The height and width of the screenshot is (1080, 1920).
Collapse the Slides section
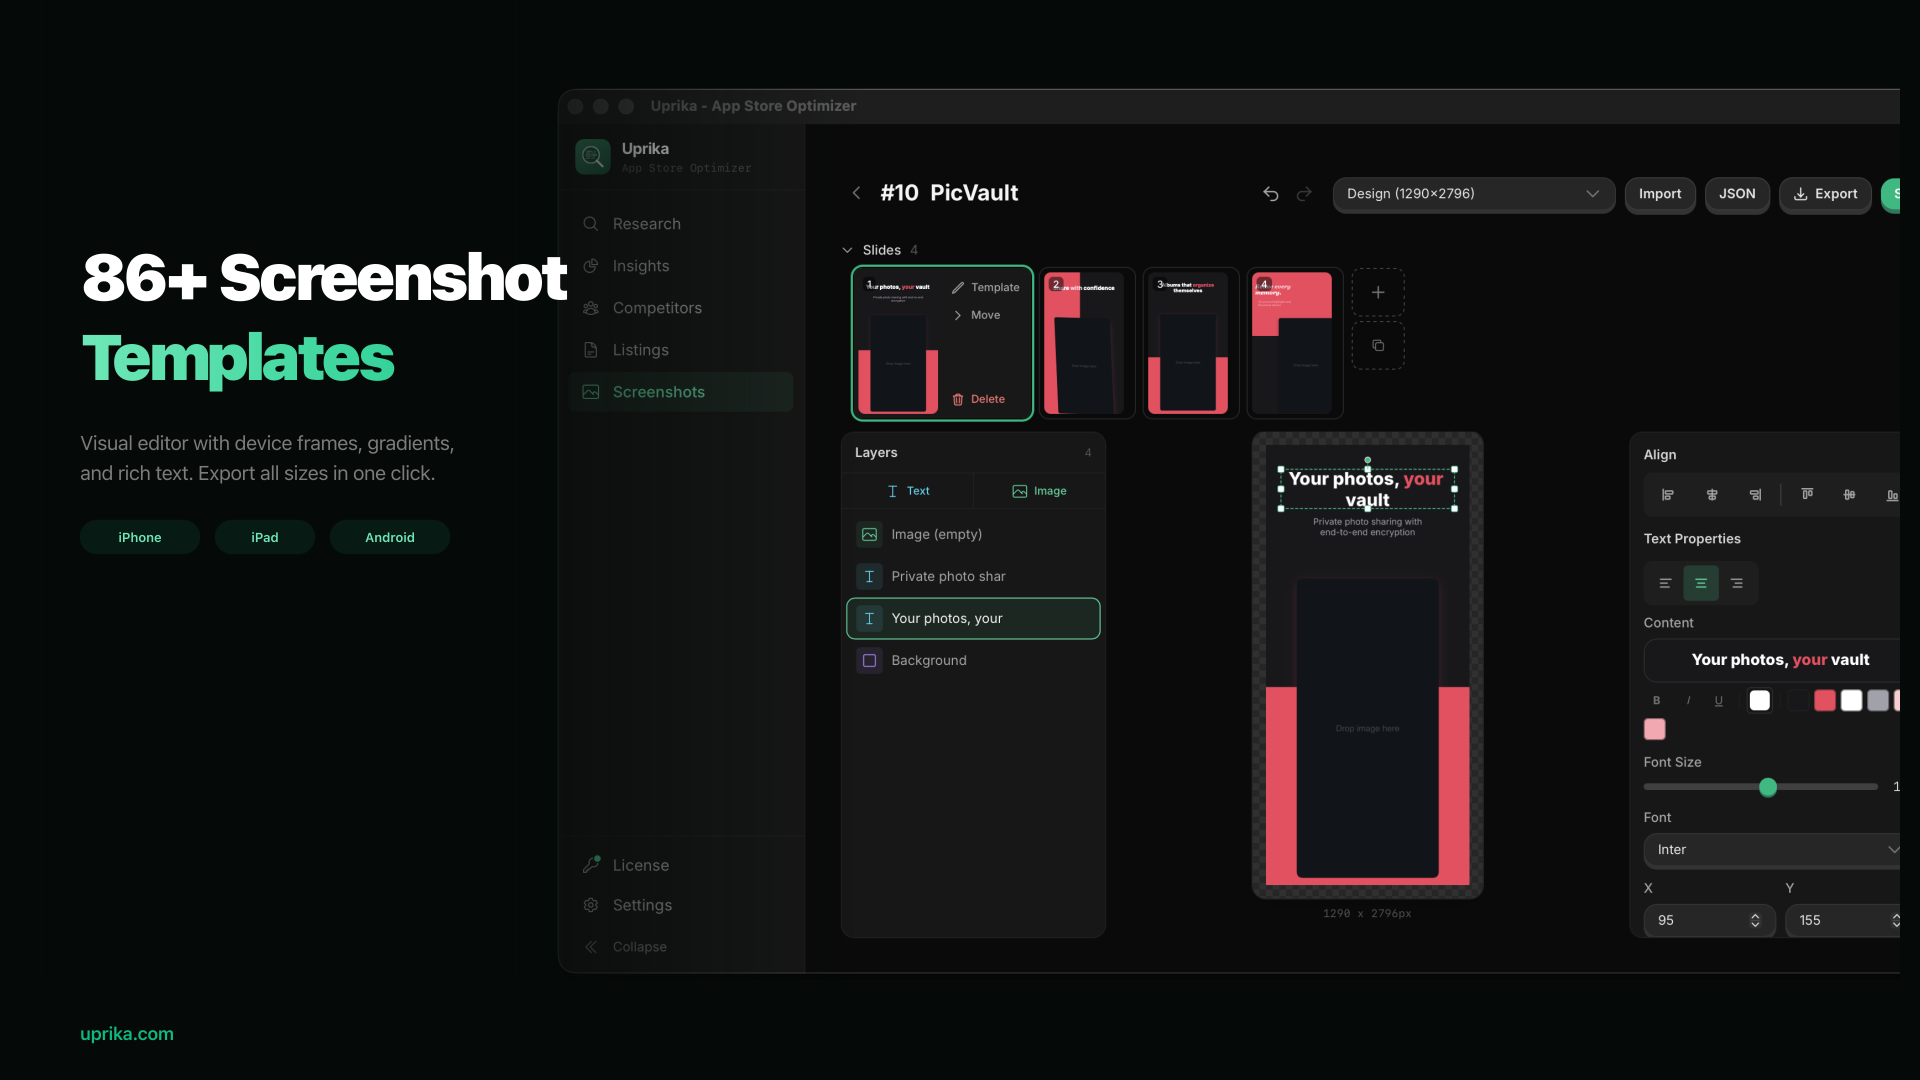click(848, 250)
